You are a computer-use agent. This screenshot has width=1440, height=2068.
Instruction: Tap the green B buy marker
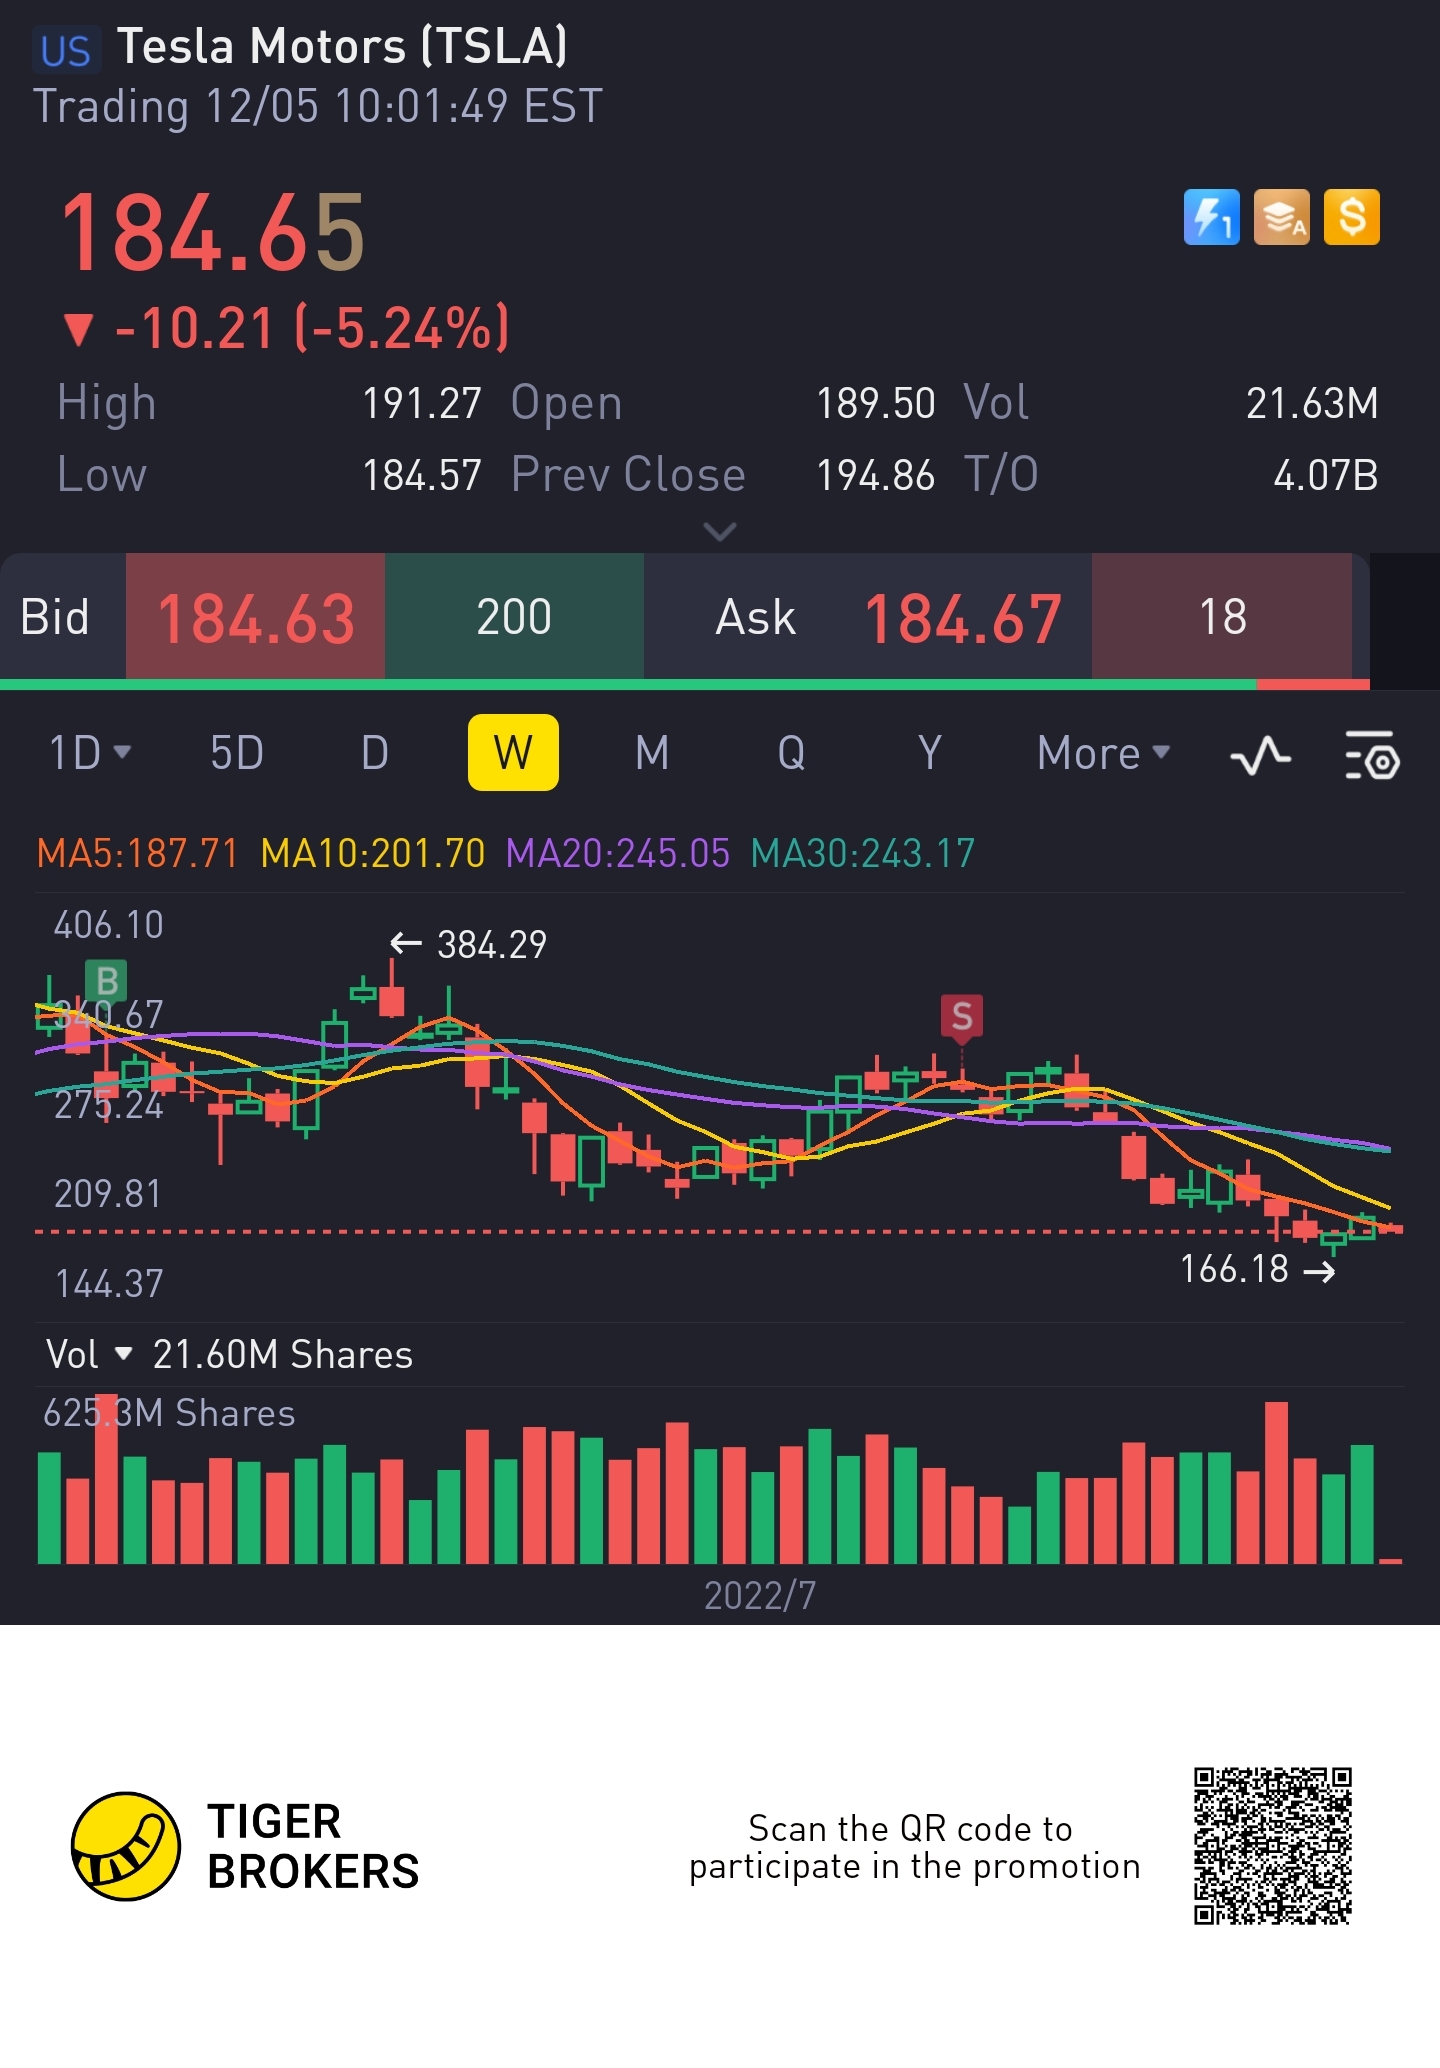pyautogui.click(x=106, y=981)
